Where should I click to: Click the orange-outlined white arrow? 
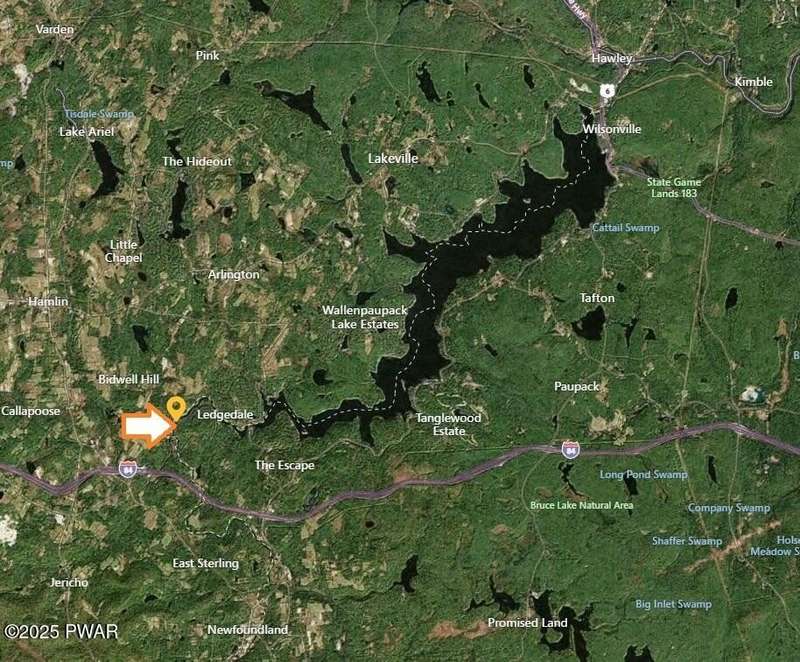pyautogui.click(x=148, y=426)
